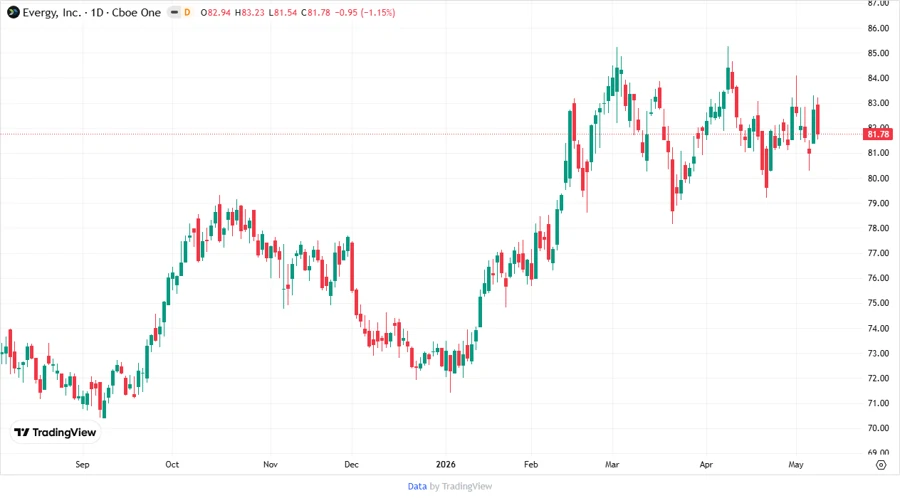Follow the blue Data link
The width and height of the screenshot is (900, 498).
pos(417,487)
